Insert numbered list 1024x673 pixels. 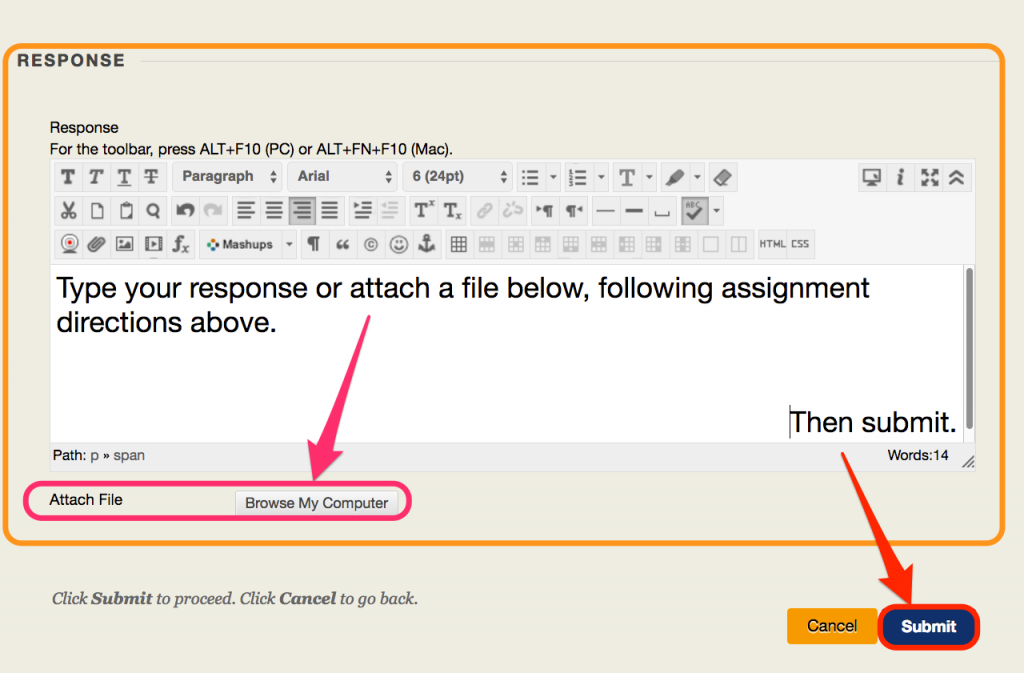tap(579, 177)
